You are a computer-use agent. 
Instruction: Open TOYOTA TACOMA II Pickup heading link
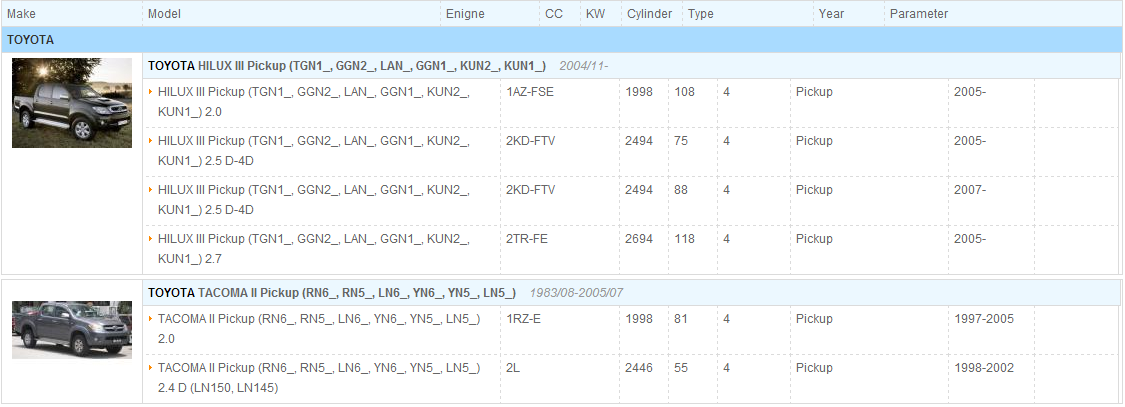tap(331, 293)
